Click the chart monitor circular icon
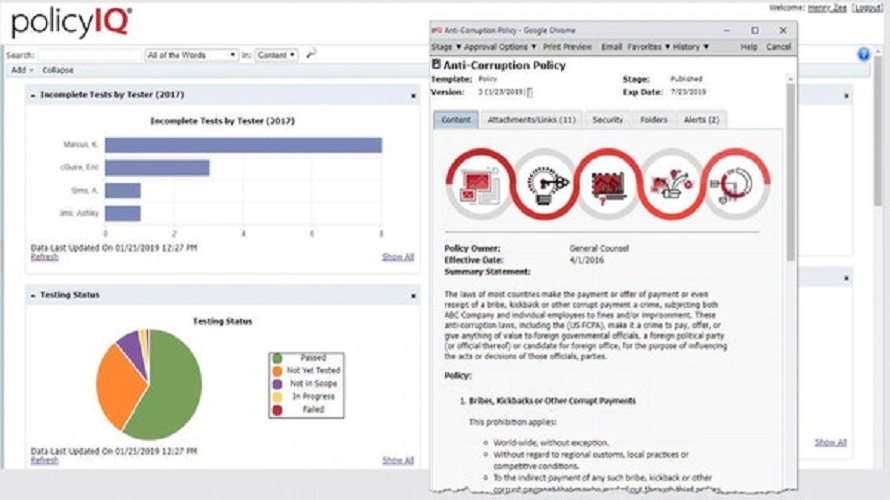Screen dimensions: 890x500 tap(608, 184)
